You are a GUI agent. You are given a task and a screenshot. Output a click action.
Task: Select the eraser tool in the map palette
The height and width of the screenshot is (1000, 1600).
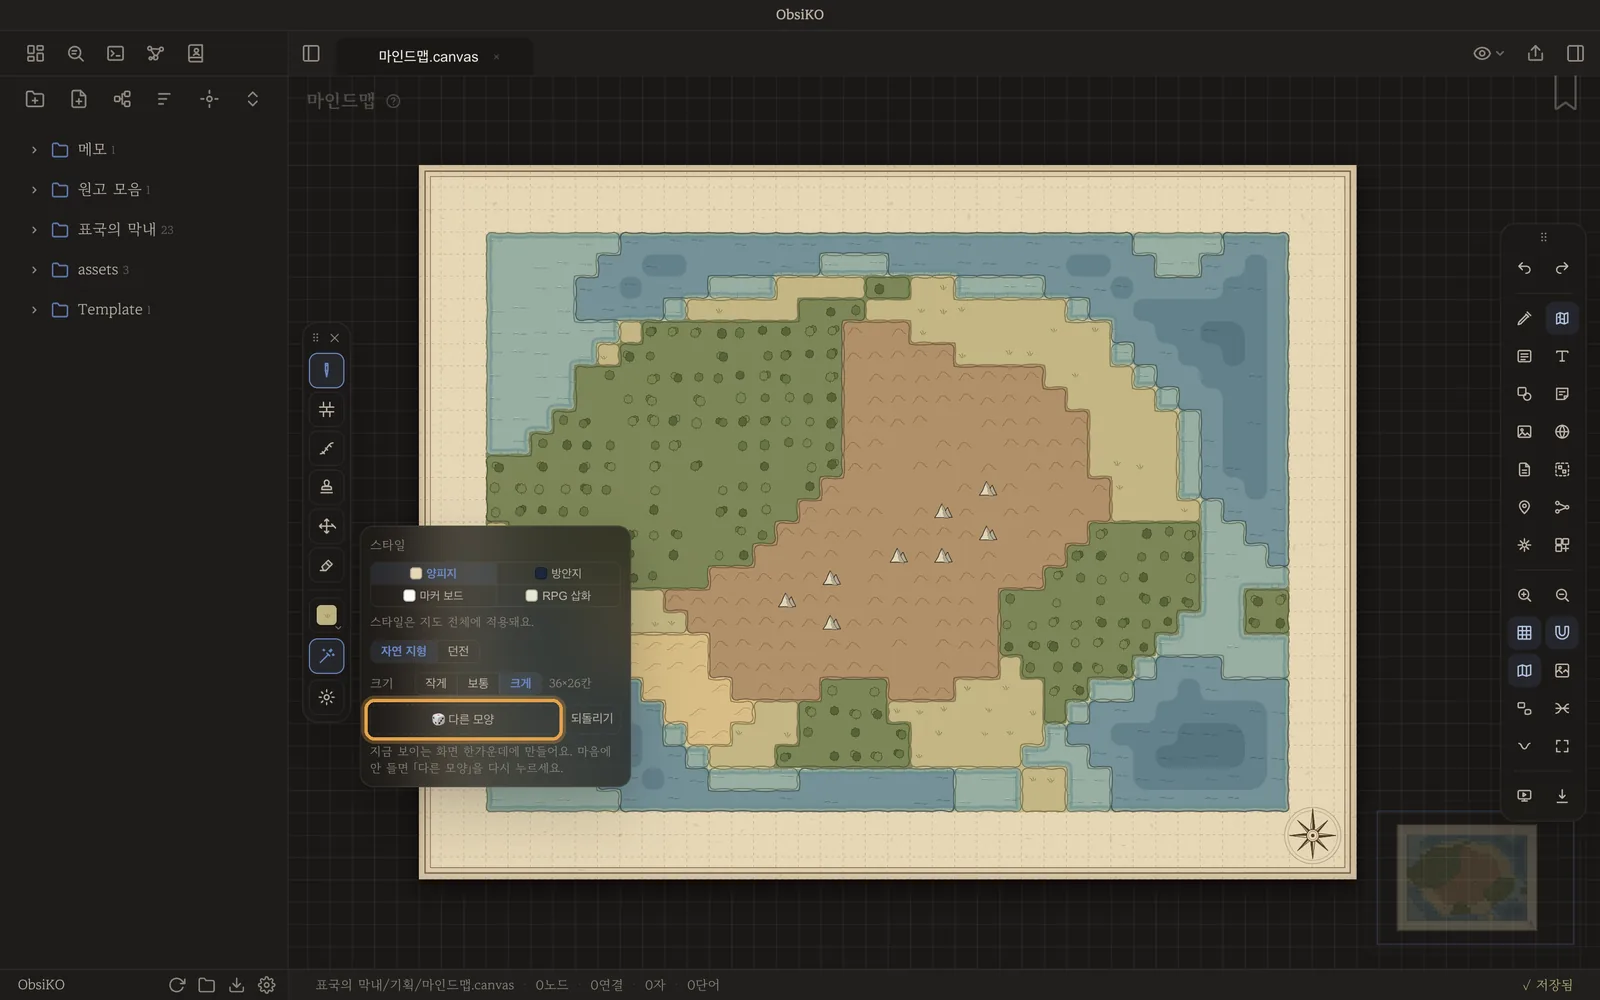[326, 566]
